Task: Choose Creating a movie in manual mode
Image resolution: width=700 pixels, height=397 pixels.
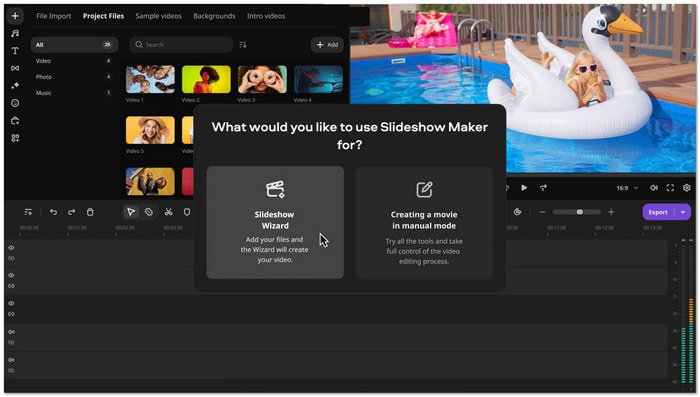Action: pyautogui.click(x=424, y=222)
